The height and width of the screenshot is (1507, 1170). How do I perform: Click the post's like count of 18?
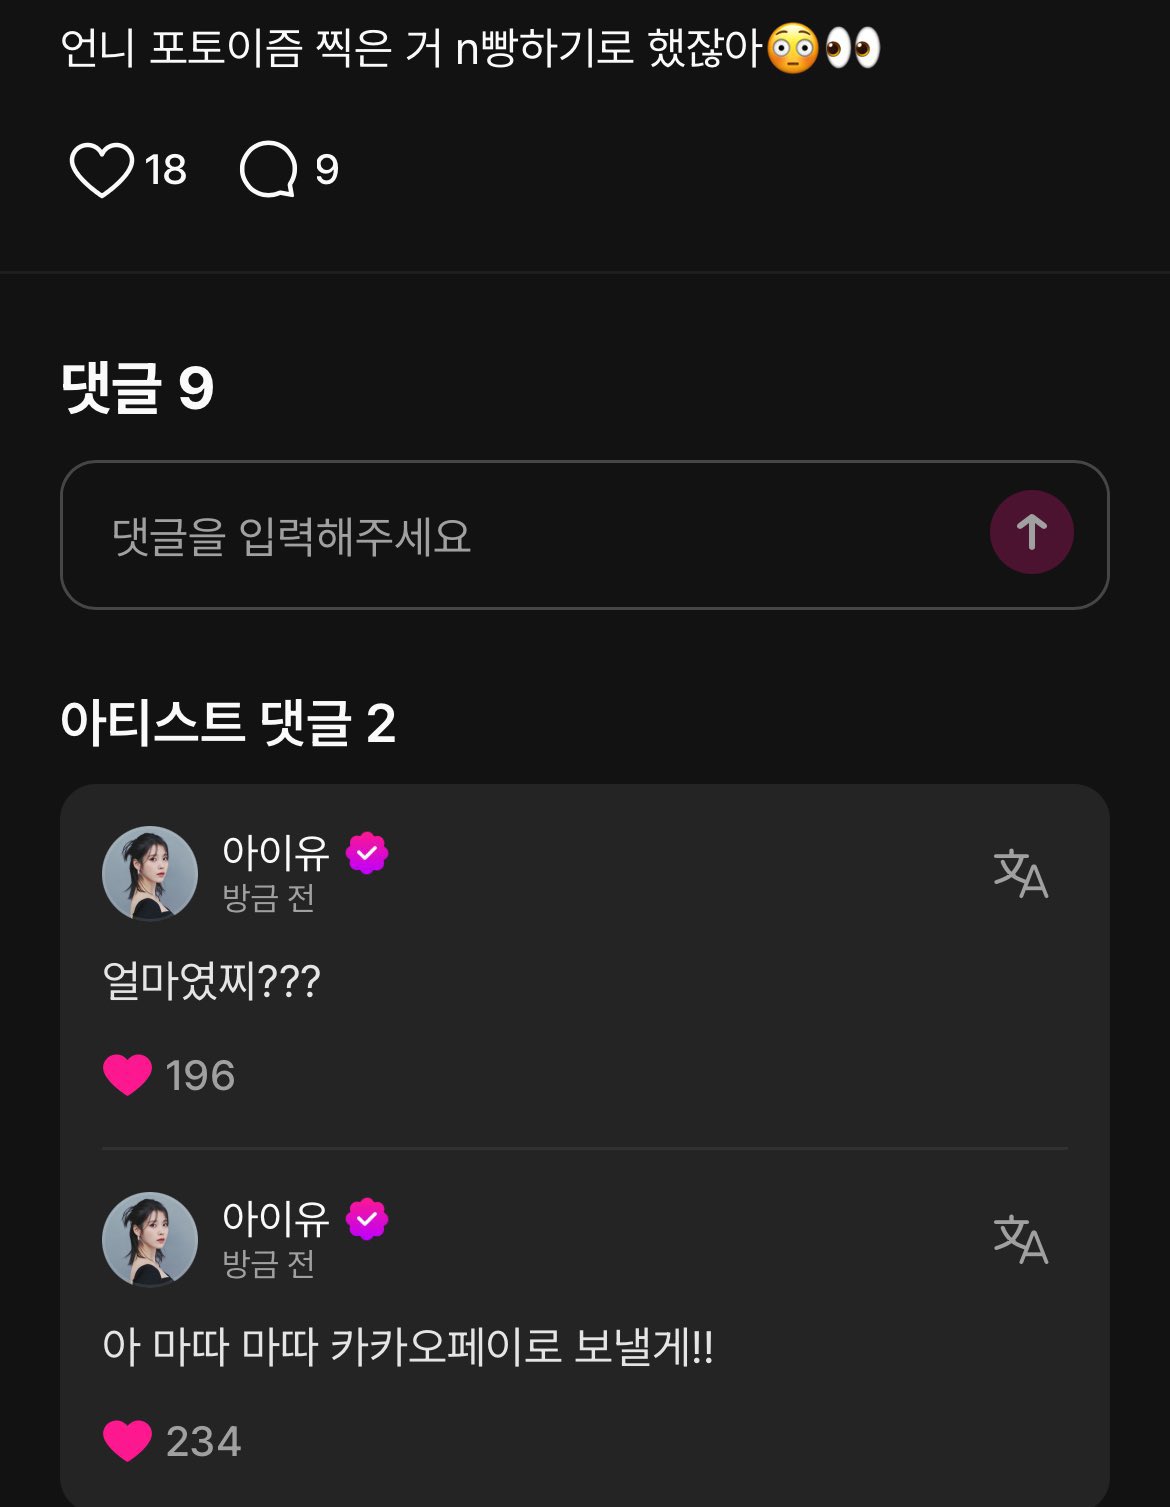(165, 170)
